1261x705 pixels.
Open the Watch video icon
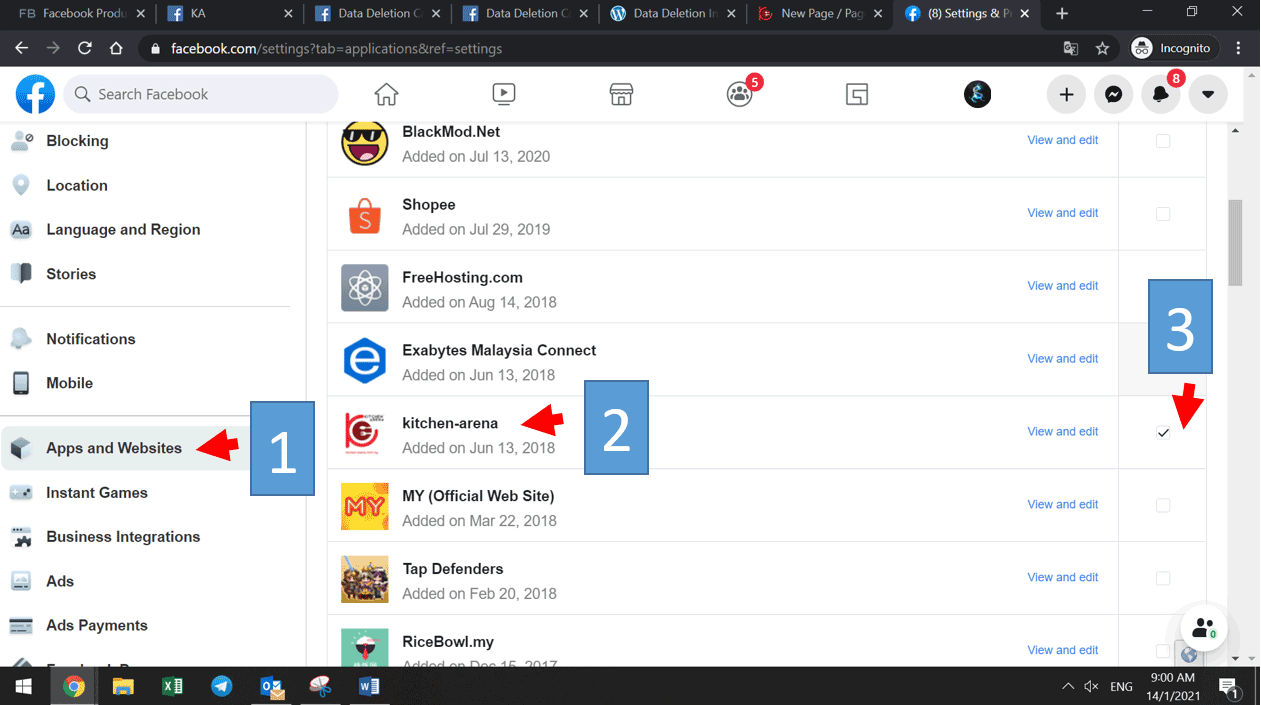[504, 94]
